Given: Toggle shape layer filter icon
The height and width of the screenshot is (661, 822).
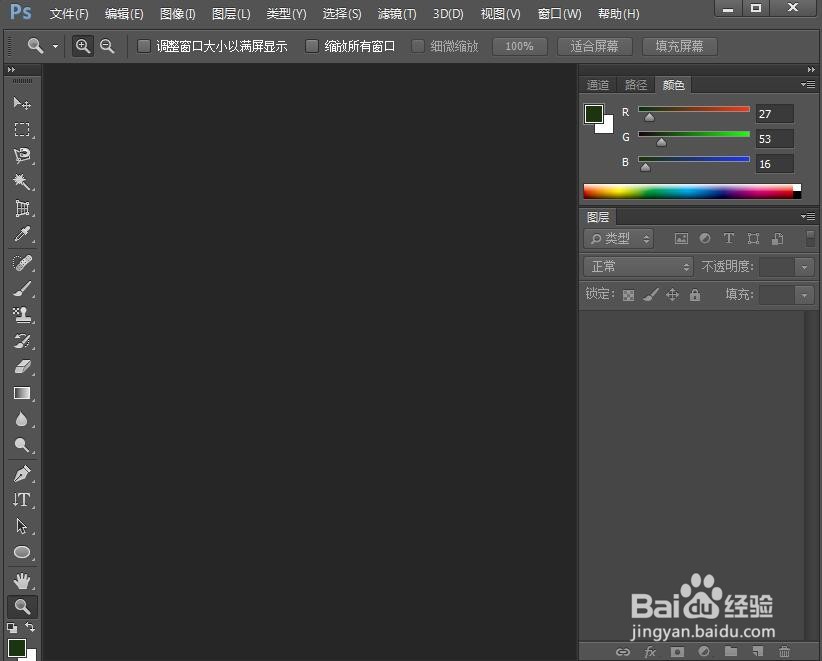Looking at the screenshot, I should (753, 239).
